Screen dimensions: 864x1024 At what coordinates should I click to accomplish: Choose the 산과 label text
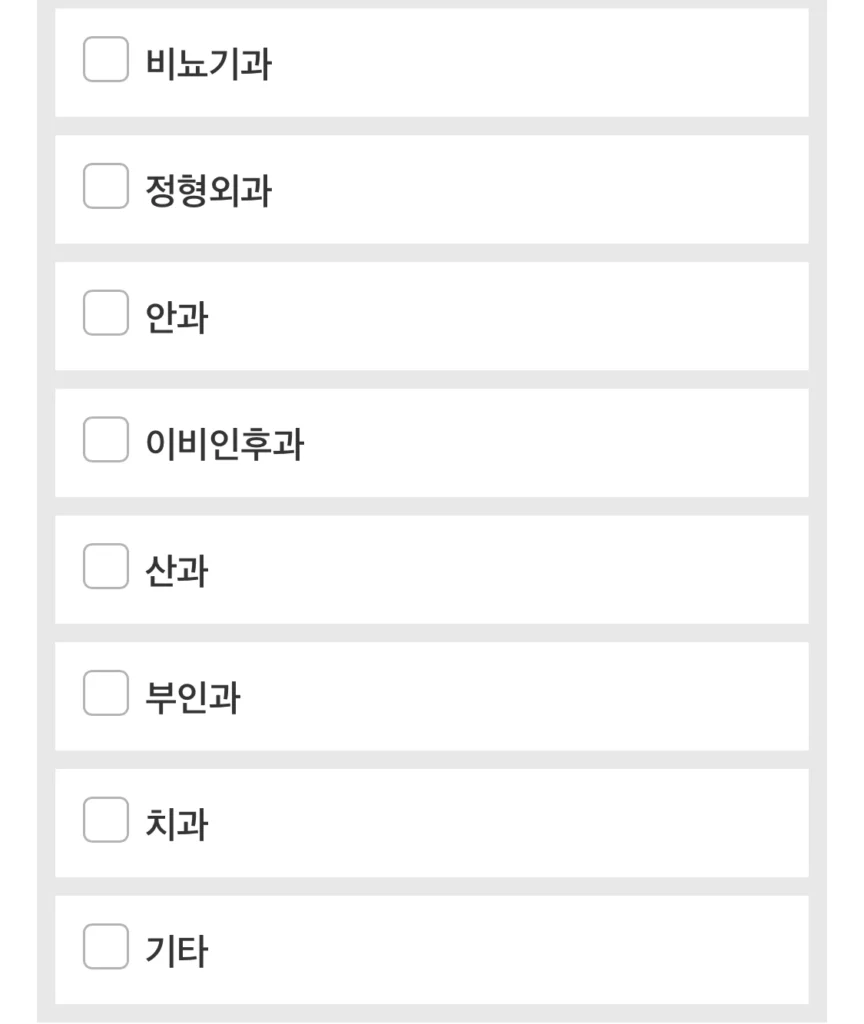[176, 571]
